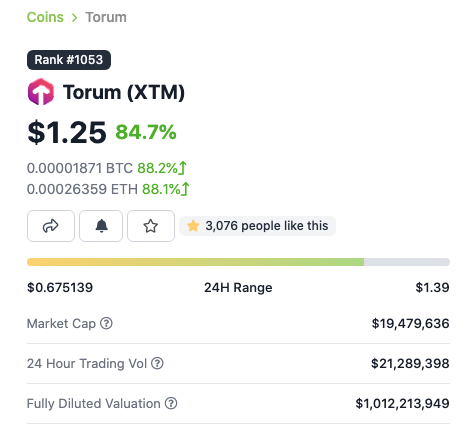
Task: Click the Rank #1053 badge
Action: point(69,60)
